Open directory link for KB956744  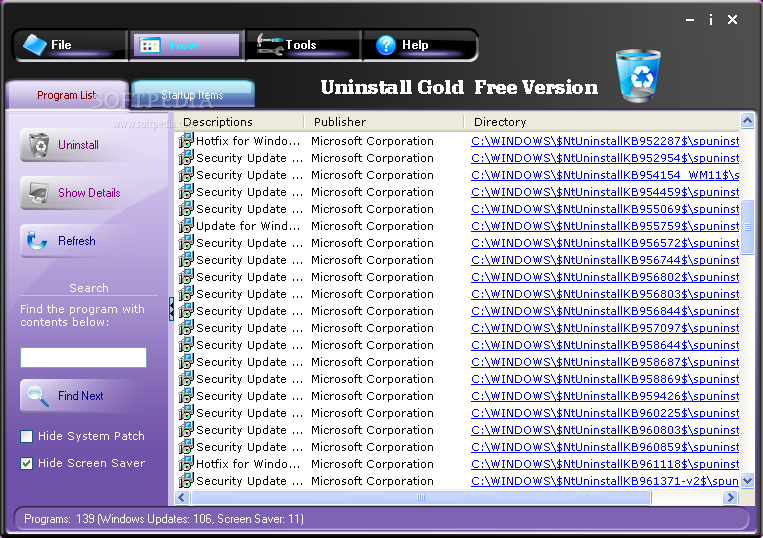click(605, 260)
